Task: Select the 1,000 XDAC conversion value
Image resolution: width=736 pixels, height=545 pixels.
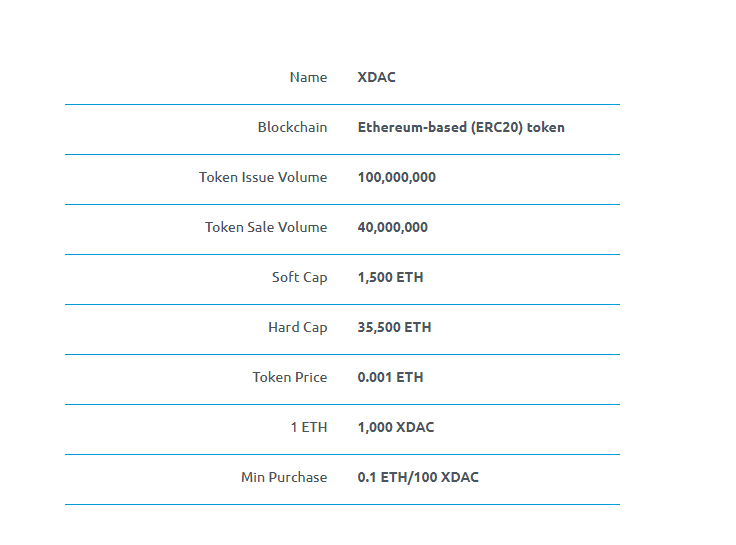Action: pos(395,427)
